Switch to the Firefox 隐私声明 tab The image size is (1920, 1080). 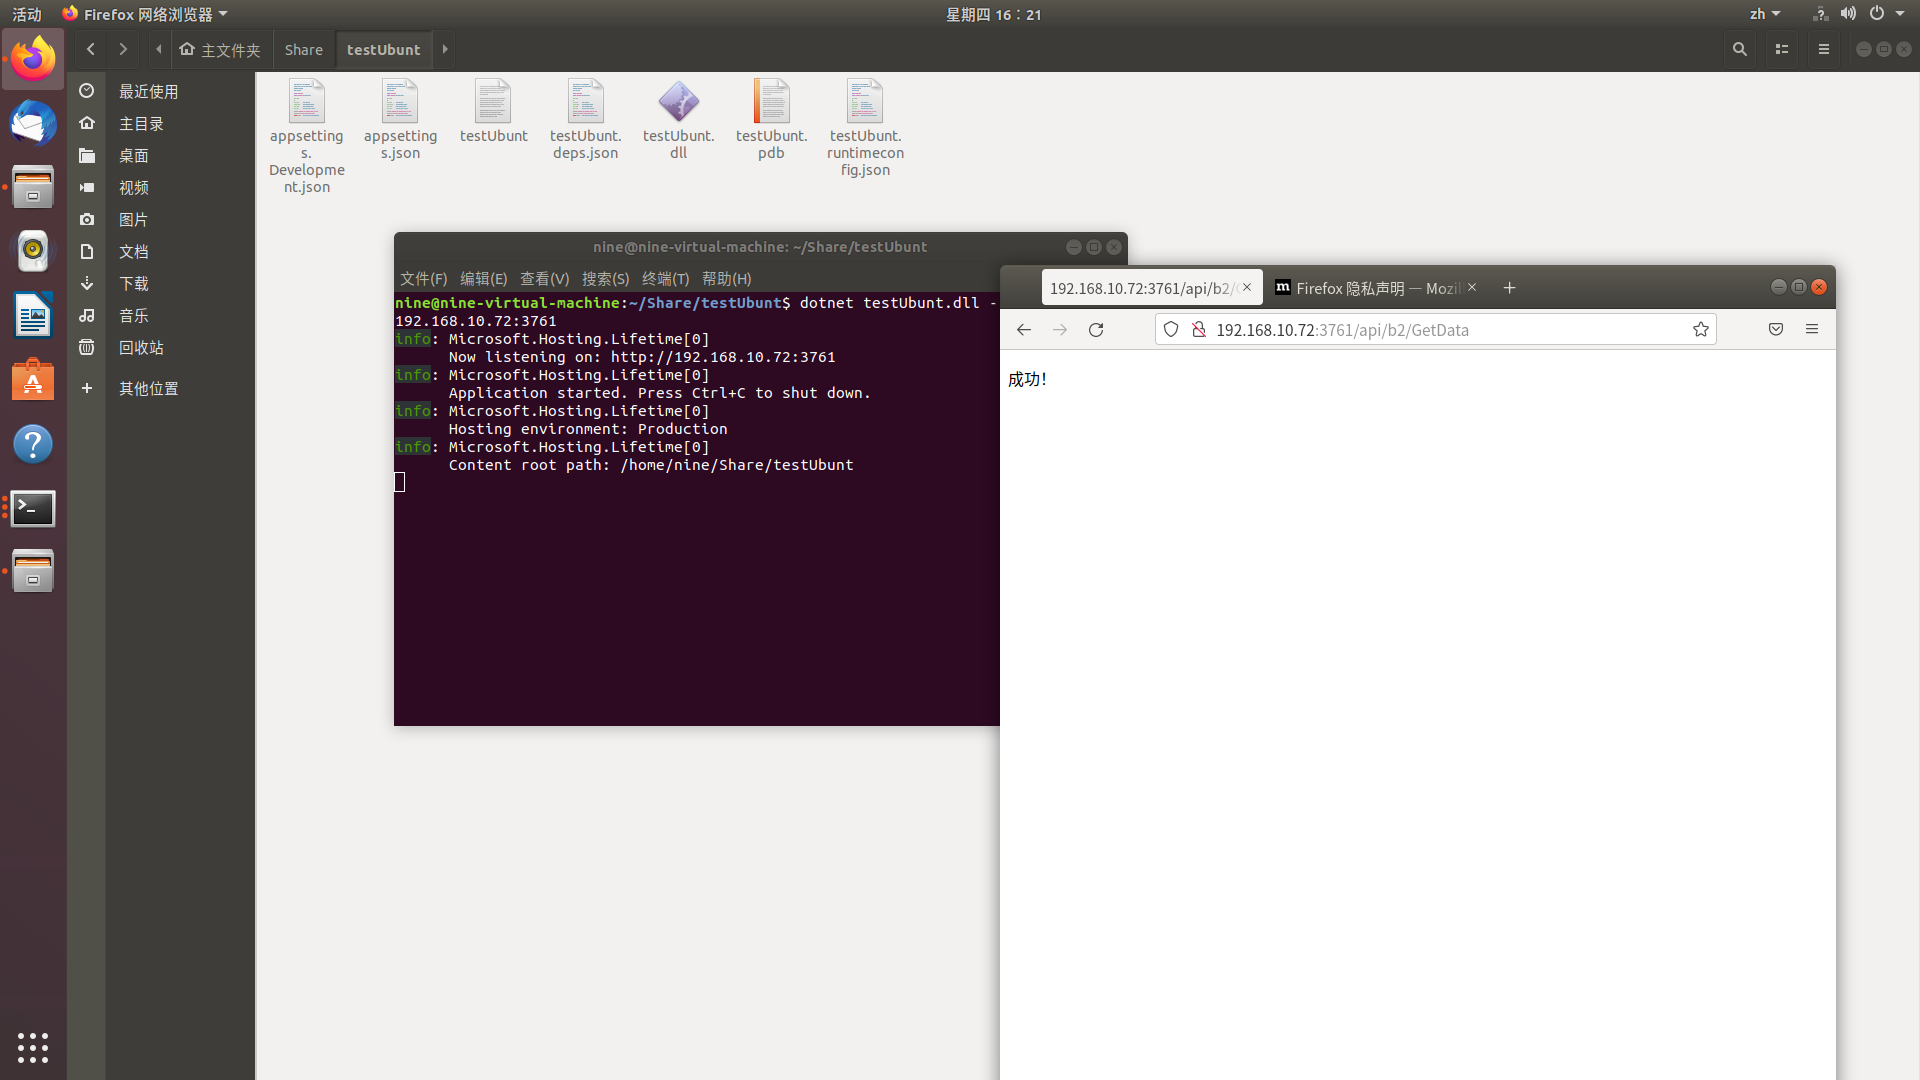pos(1370,288)
